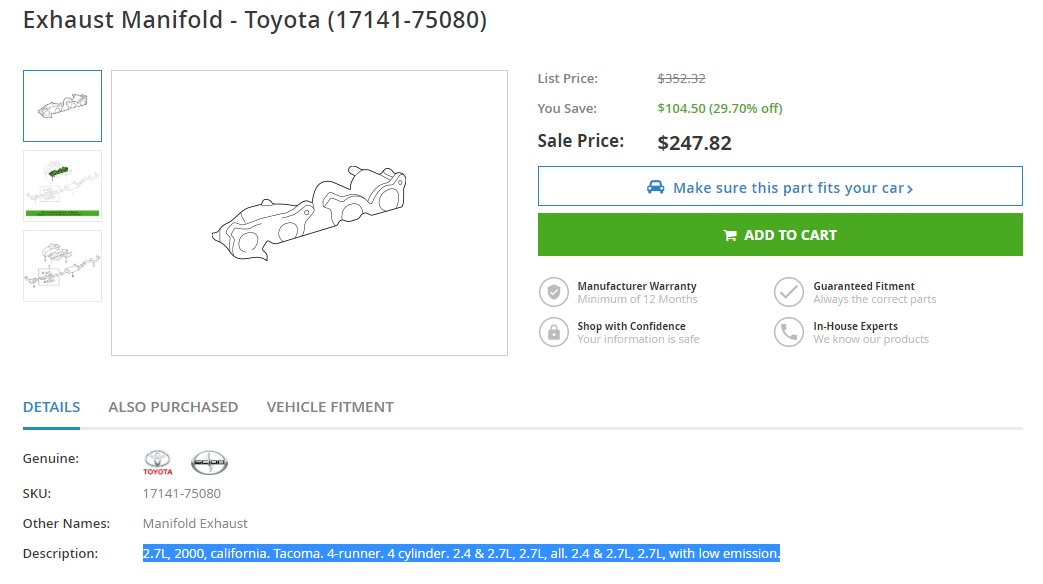Viewport: 1043px width, 584px height.
Task: Click the Scion brand logo
Action: [x=210, y=462]
